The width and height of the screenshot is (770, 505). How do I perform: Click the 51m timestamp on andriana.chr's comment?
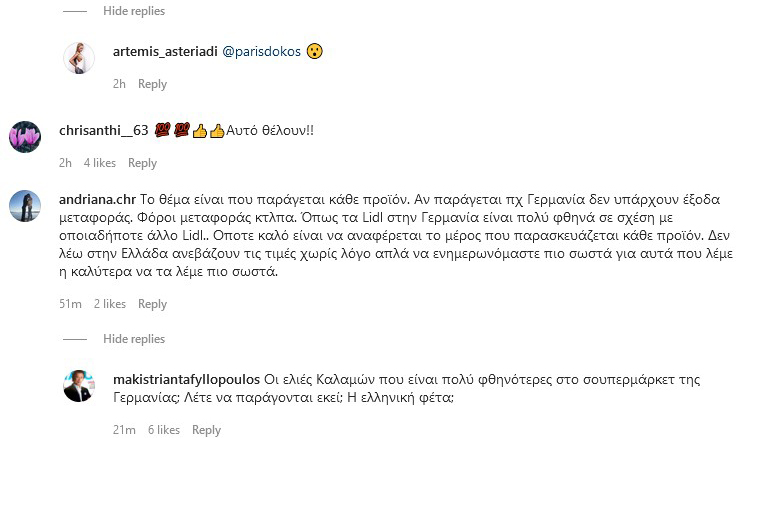coord(70,304)
